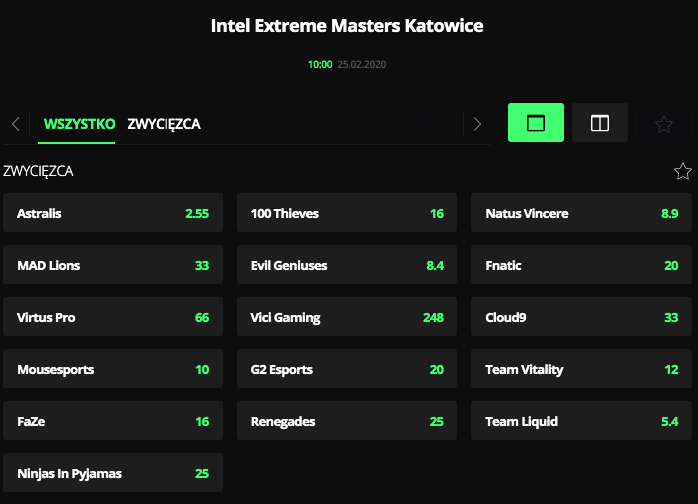Switch to two-column layout view
The image size is (698, 504).
click(x=600, y=123)
